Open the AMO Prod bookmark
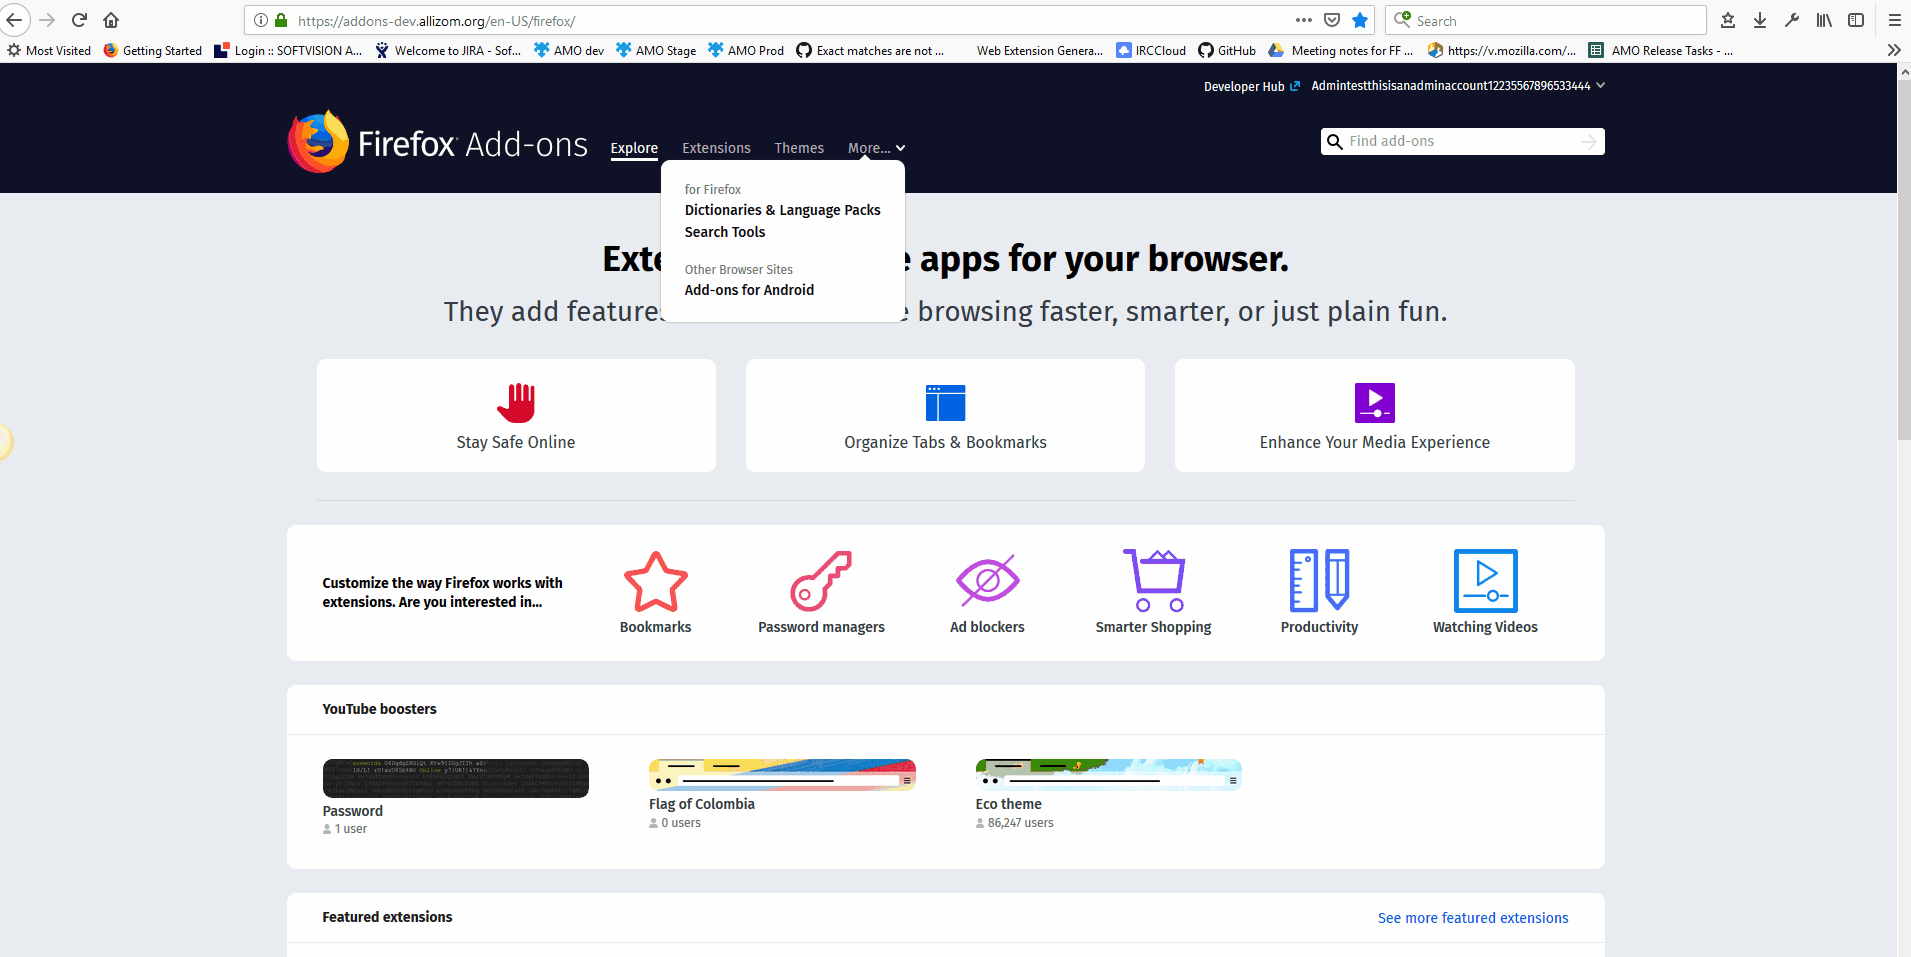 [x=746, y=50]
